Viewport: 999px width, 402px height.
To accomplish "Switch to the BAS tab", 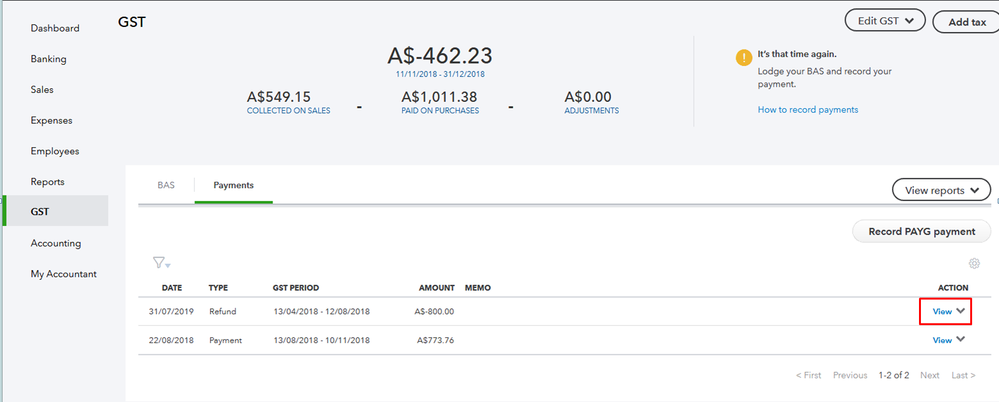I will tap(166, 185).
